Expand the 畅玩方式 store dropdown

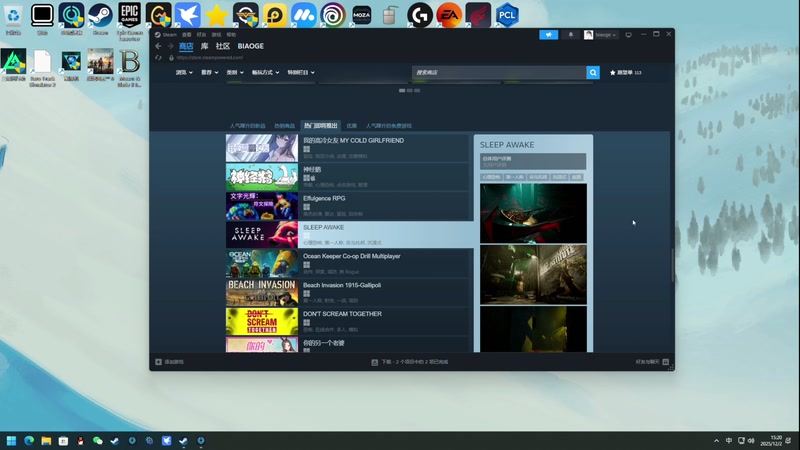pyautogui.click(x=265, y=72)
